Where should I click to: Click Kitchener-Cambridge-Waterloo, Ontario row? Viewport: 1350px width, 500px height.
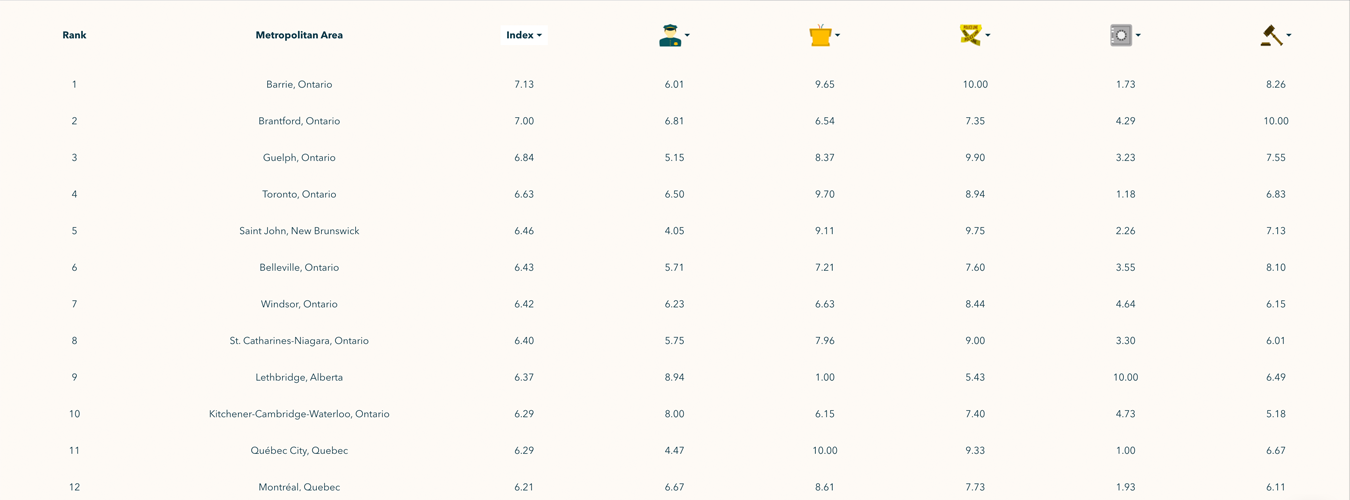click(x=299, y=414)
